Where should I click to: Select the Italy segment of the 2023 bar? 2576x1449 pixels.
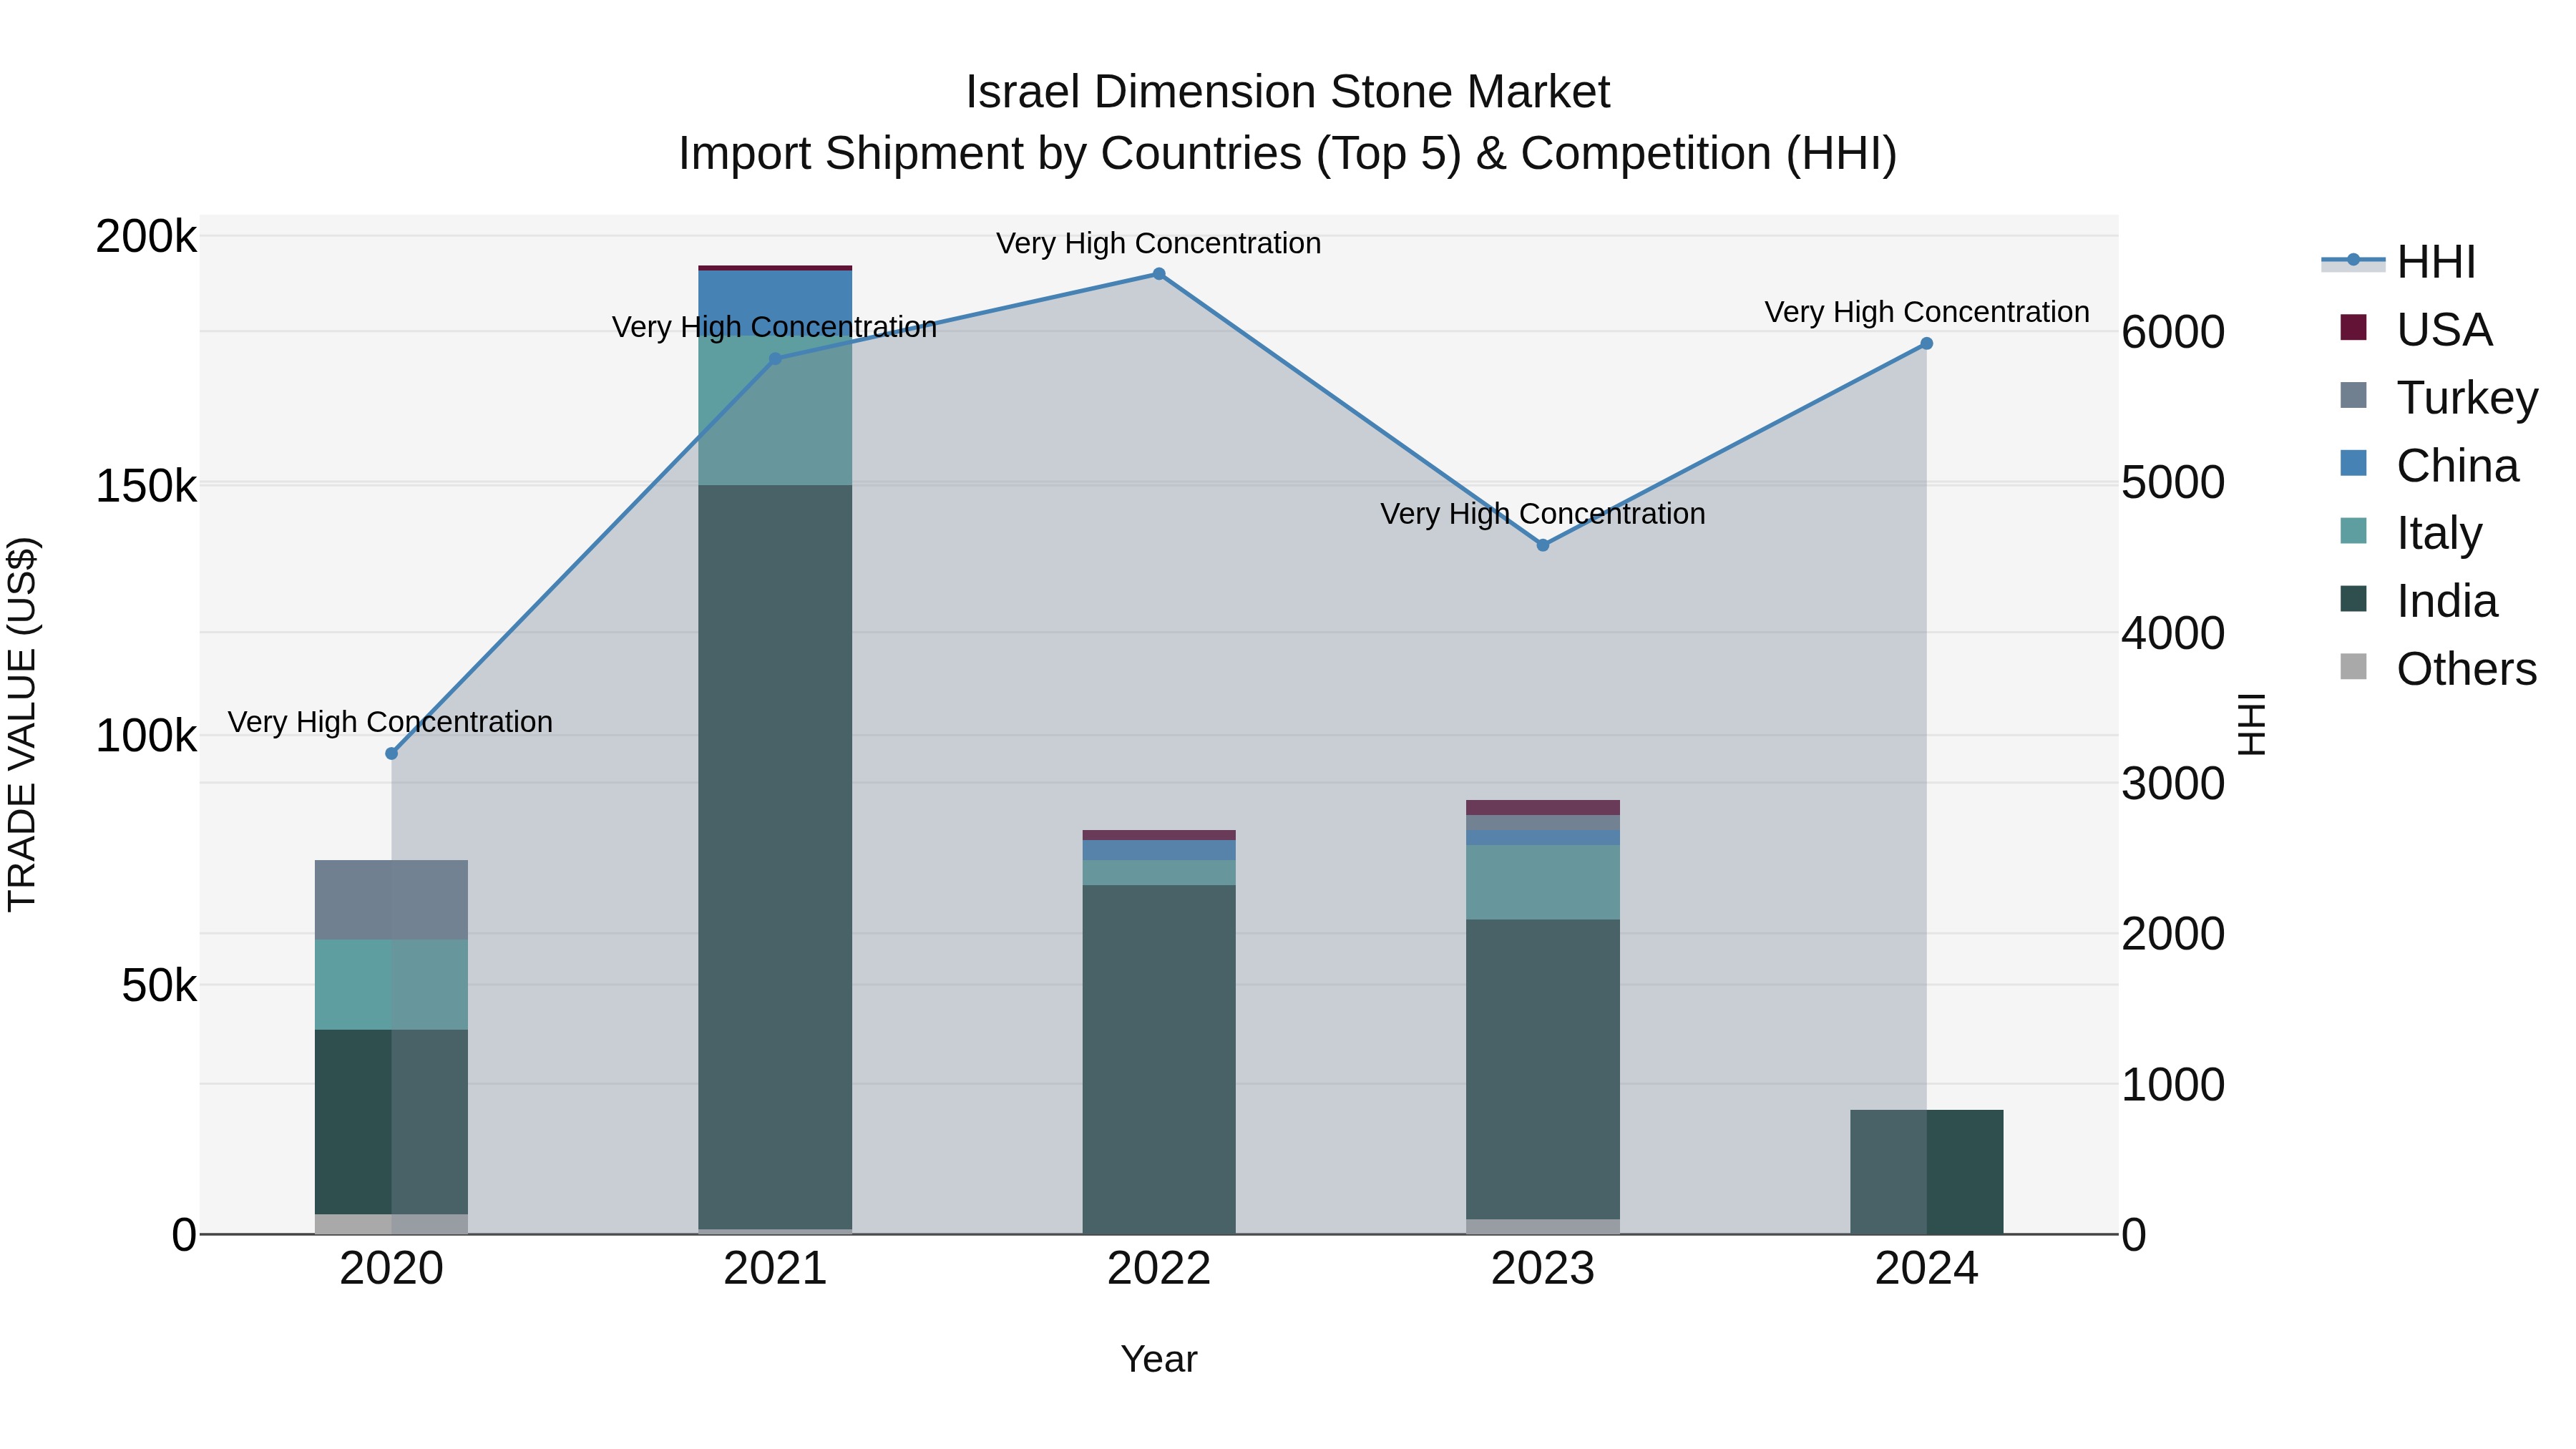(1543, 882)
